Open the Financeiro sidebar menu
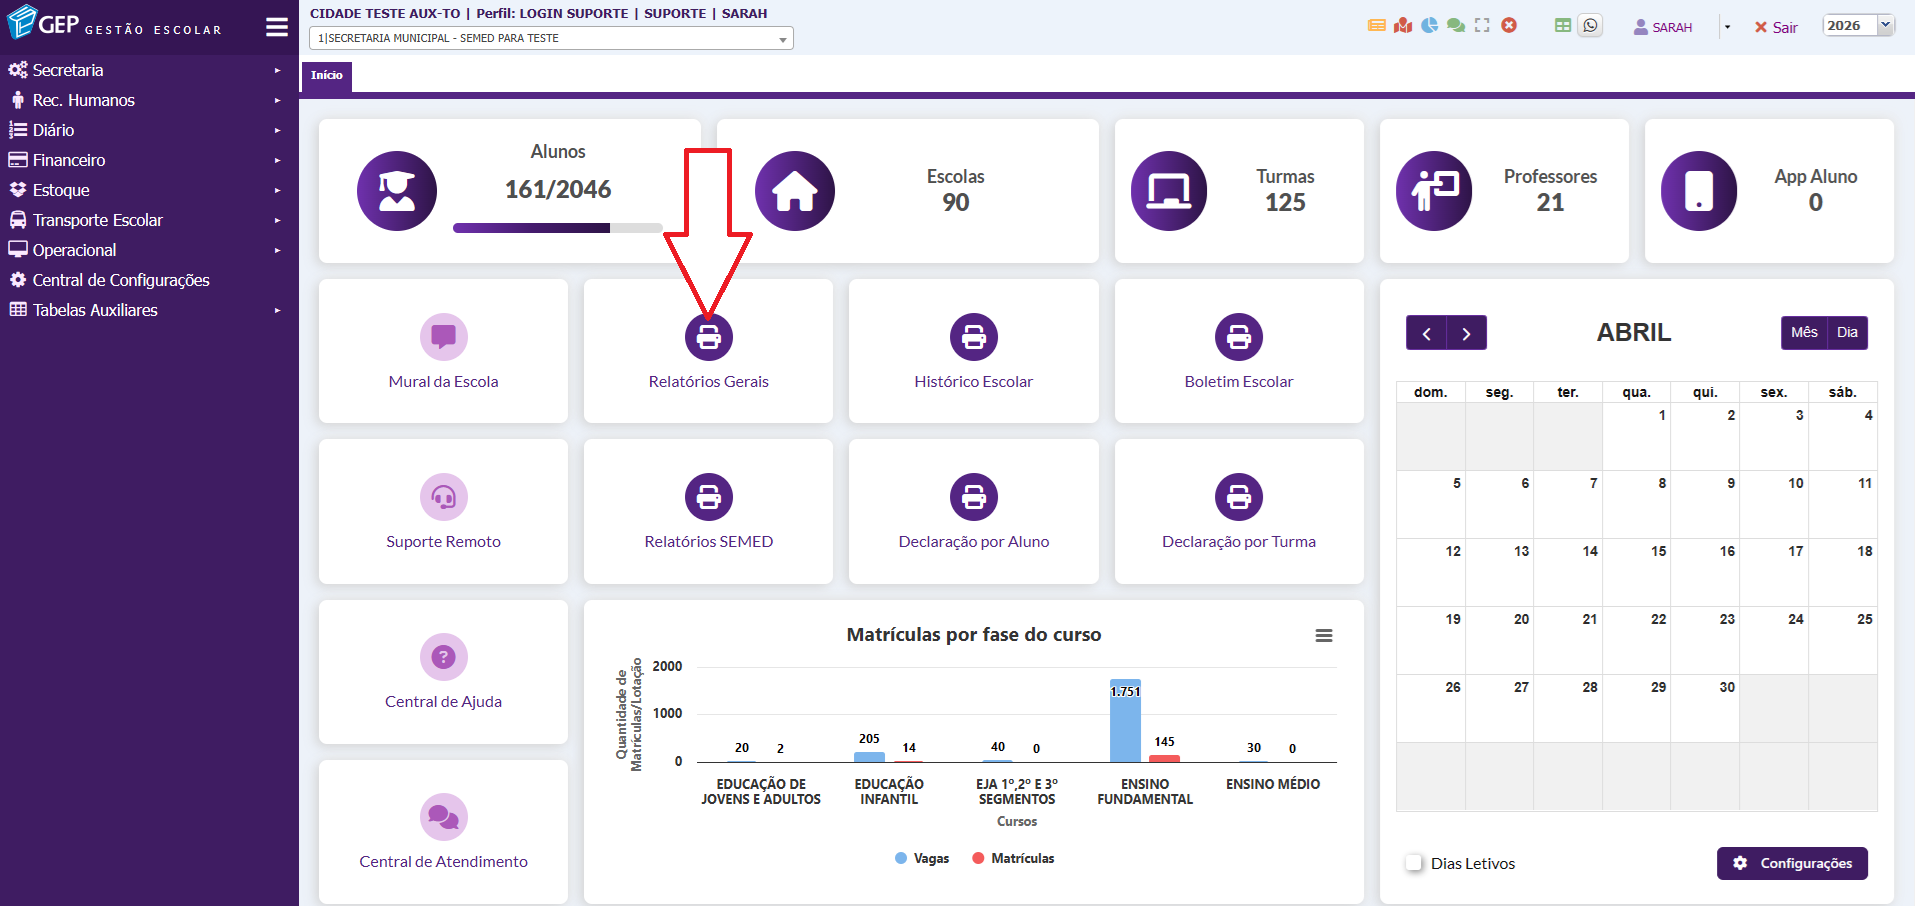This screenshot has height=906, width=1915. click(69, 160)
